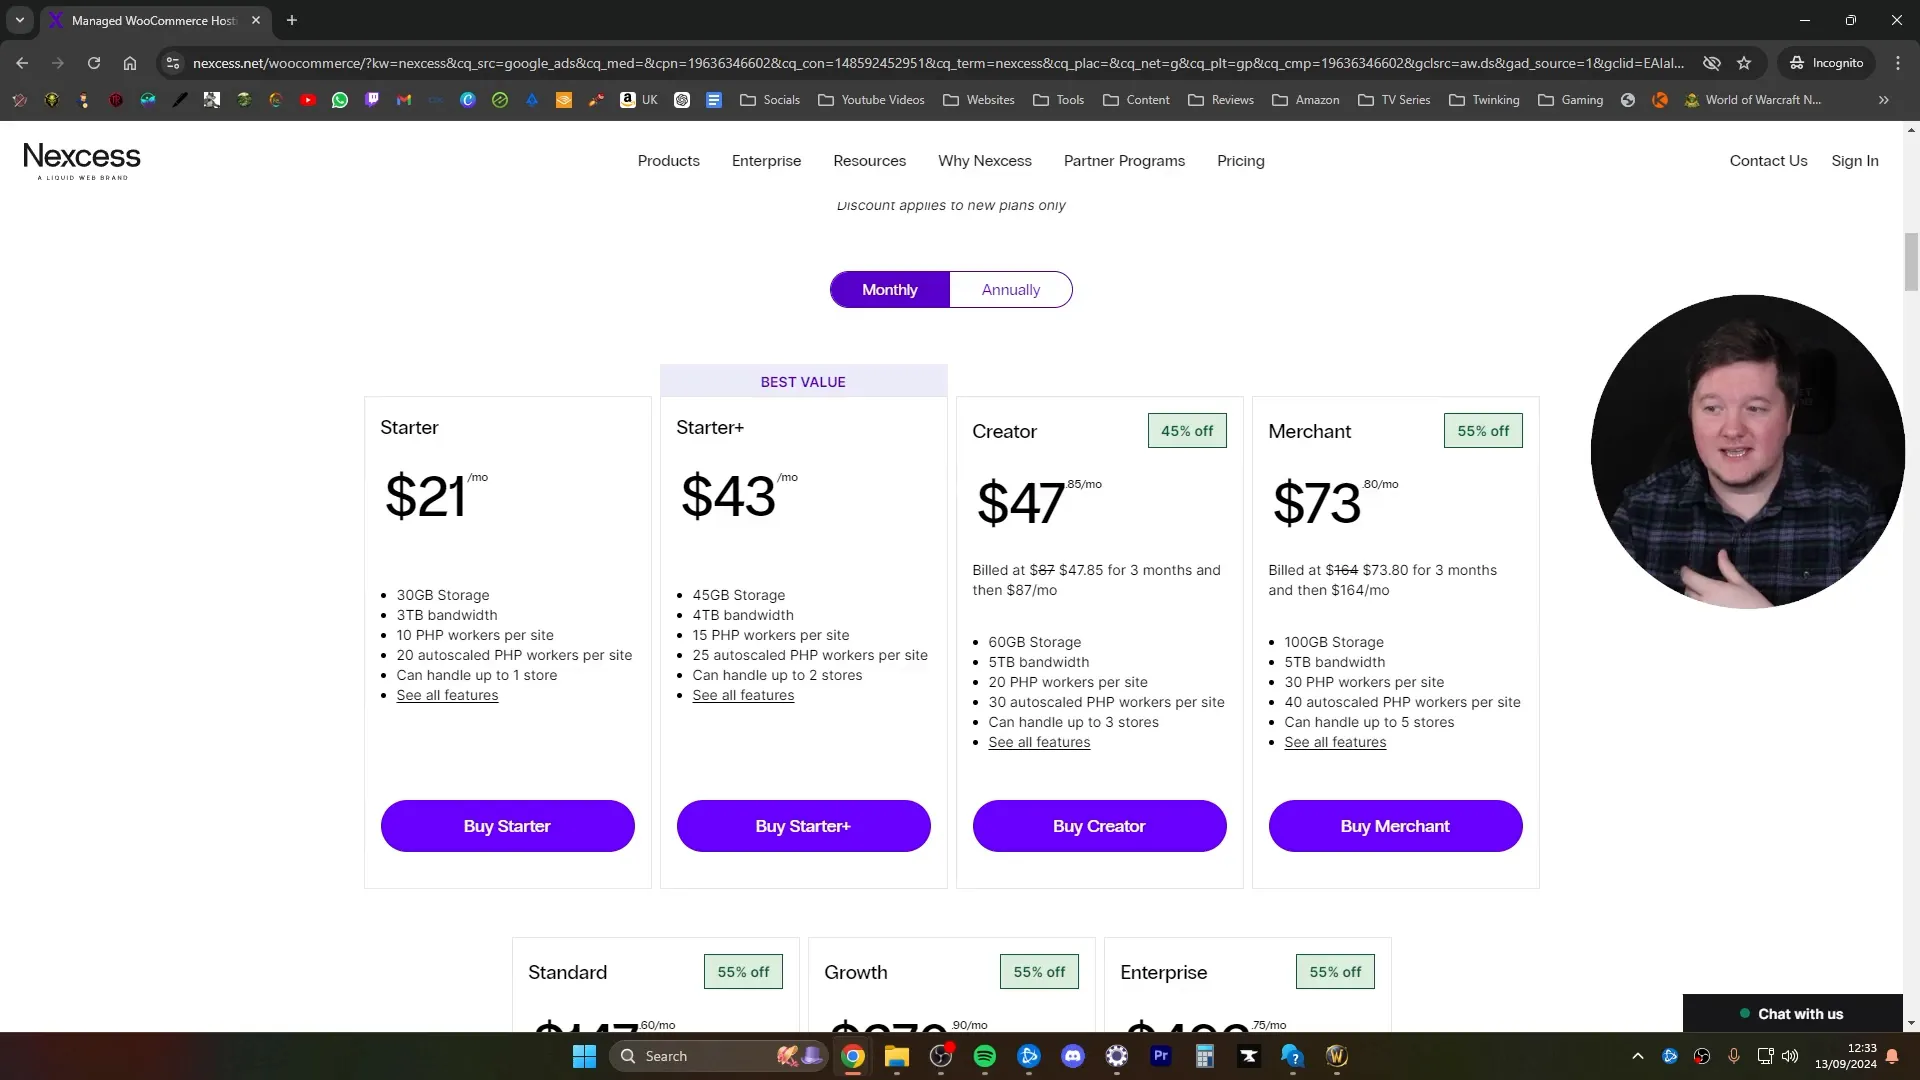Open a new browser tab
This screenshot has height=1080, width=1920.
click(x=292, y=20)
